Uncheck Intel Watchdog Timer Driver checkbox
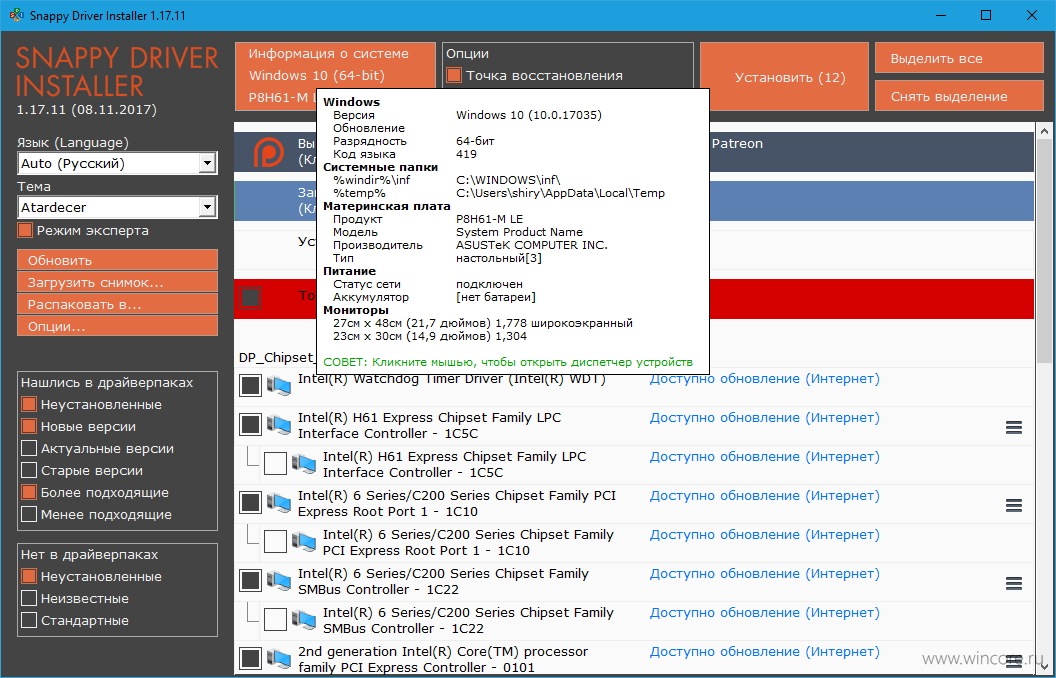The width and height of the screenshot is (1056, 678). (x=251, y=386)
